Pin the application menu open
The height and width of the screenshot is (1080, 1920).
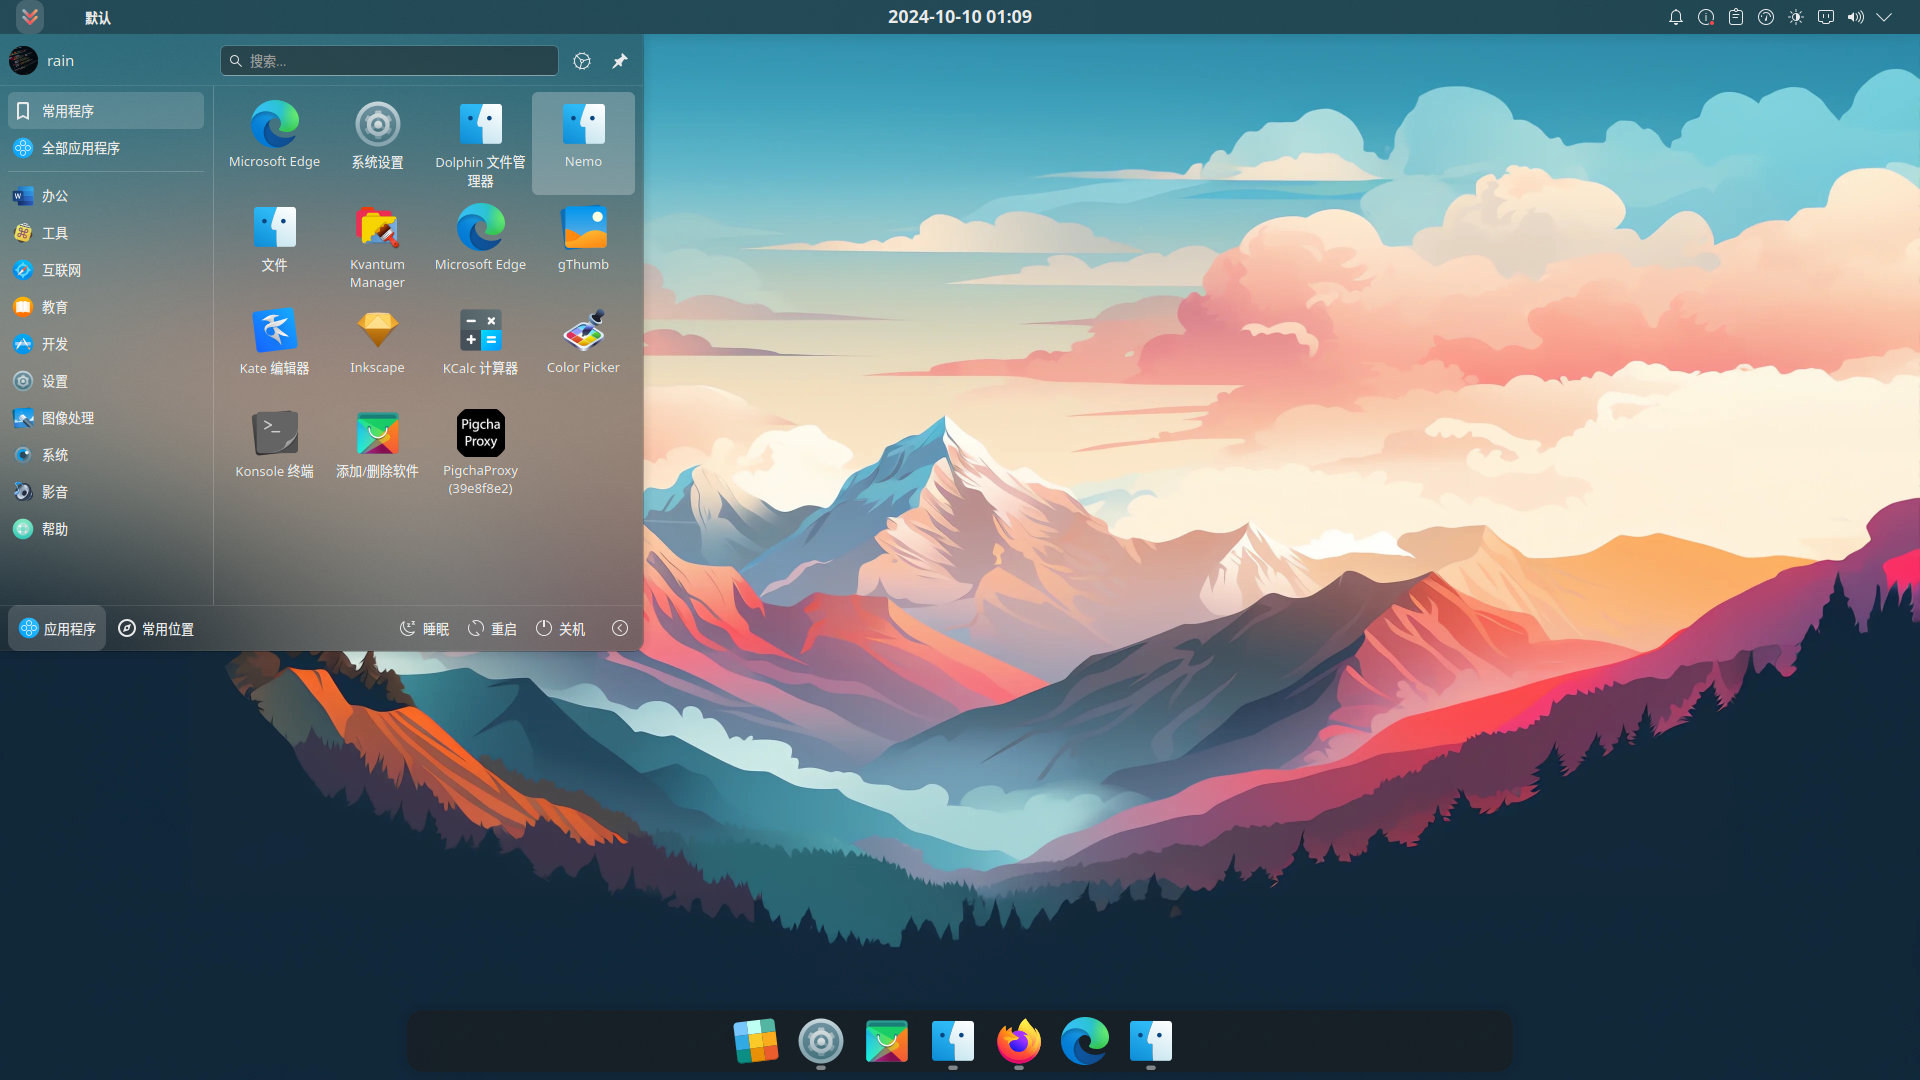click(620, 61)
